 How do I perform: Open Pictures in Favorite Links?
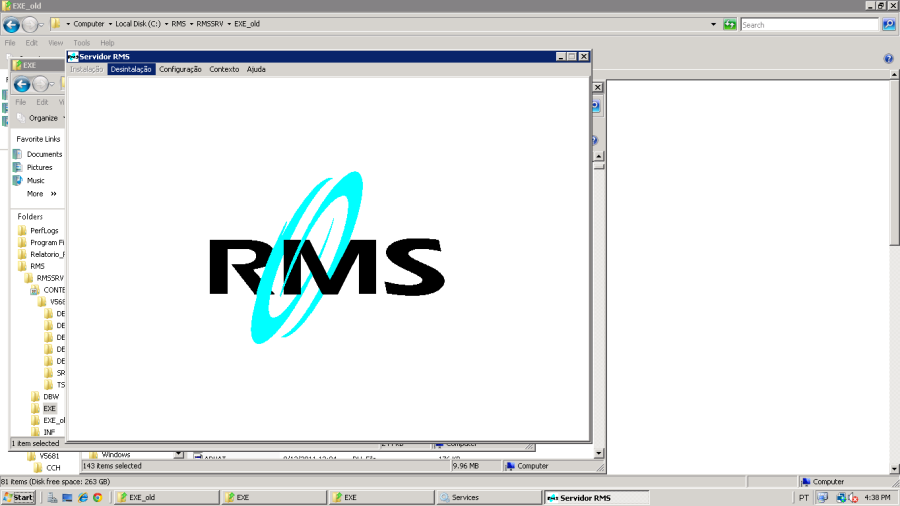[39, 168]
